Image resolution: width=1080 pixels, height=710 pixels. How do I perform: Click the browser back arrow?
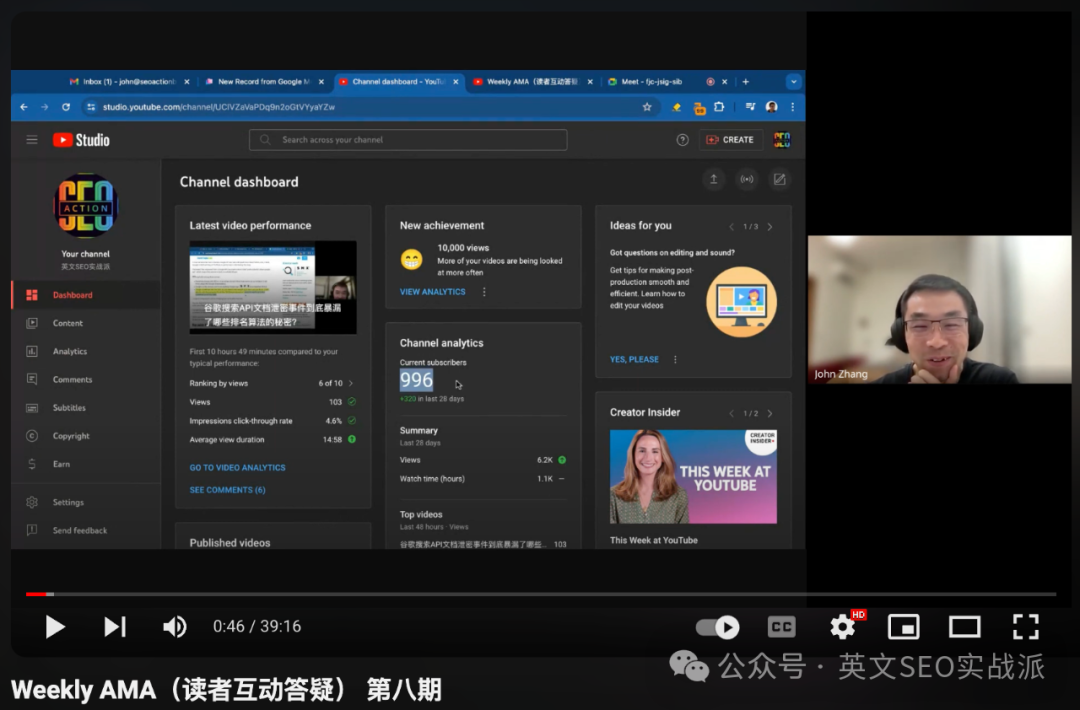click(24, 107)
